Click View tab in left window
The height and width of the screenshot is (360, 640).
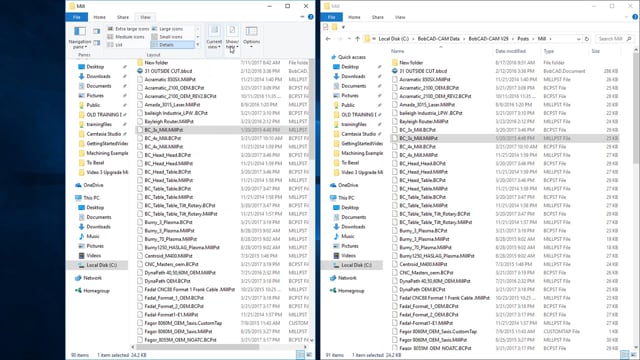(x=145, y=17)
